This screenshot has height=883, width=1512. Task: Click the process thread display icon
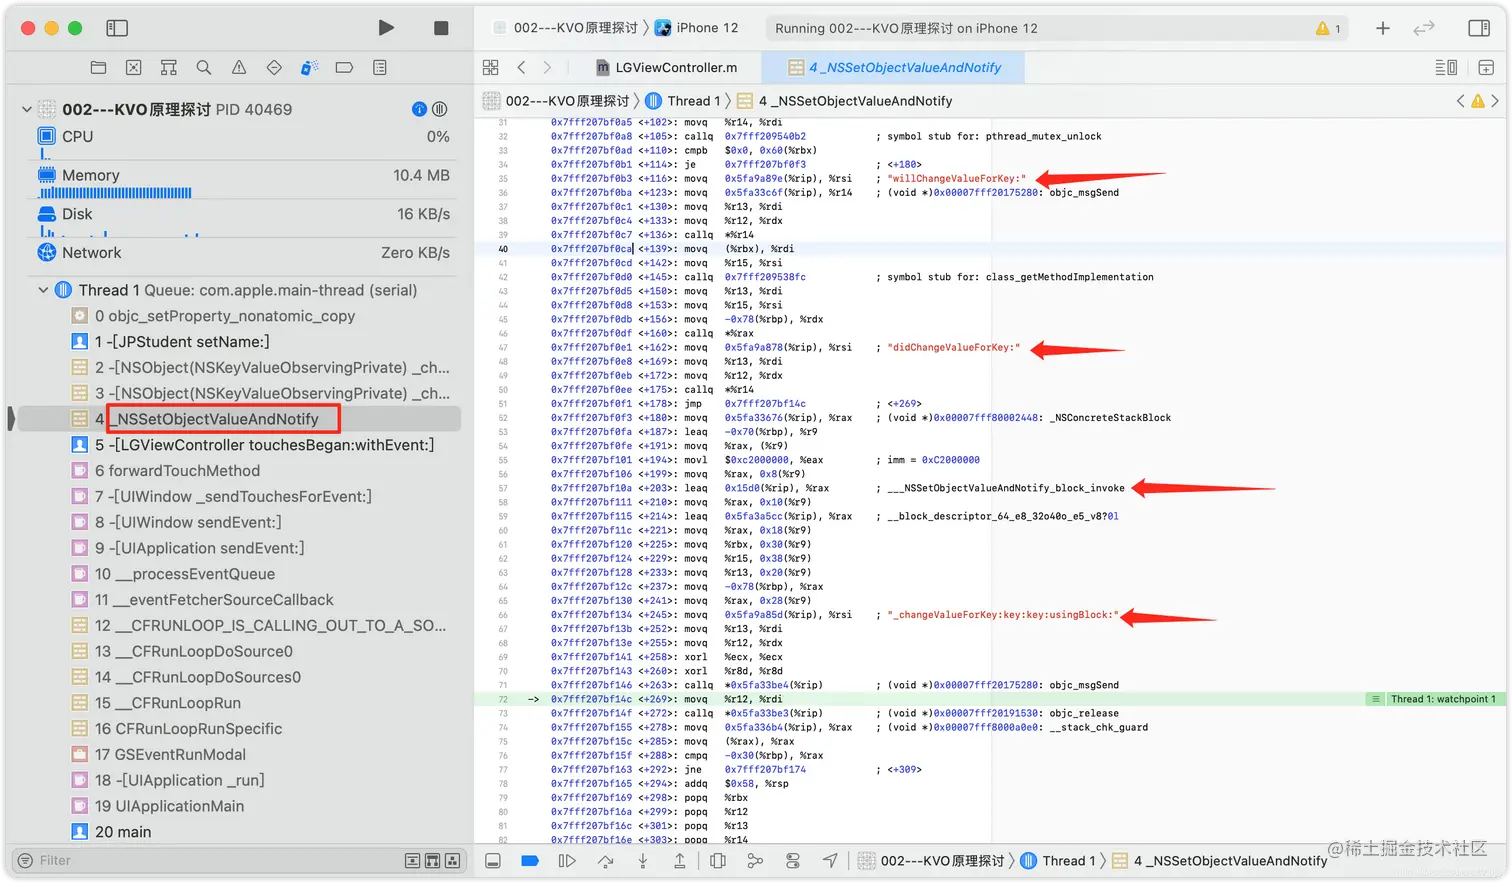coord(439,109)
